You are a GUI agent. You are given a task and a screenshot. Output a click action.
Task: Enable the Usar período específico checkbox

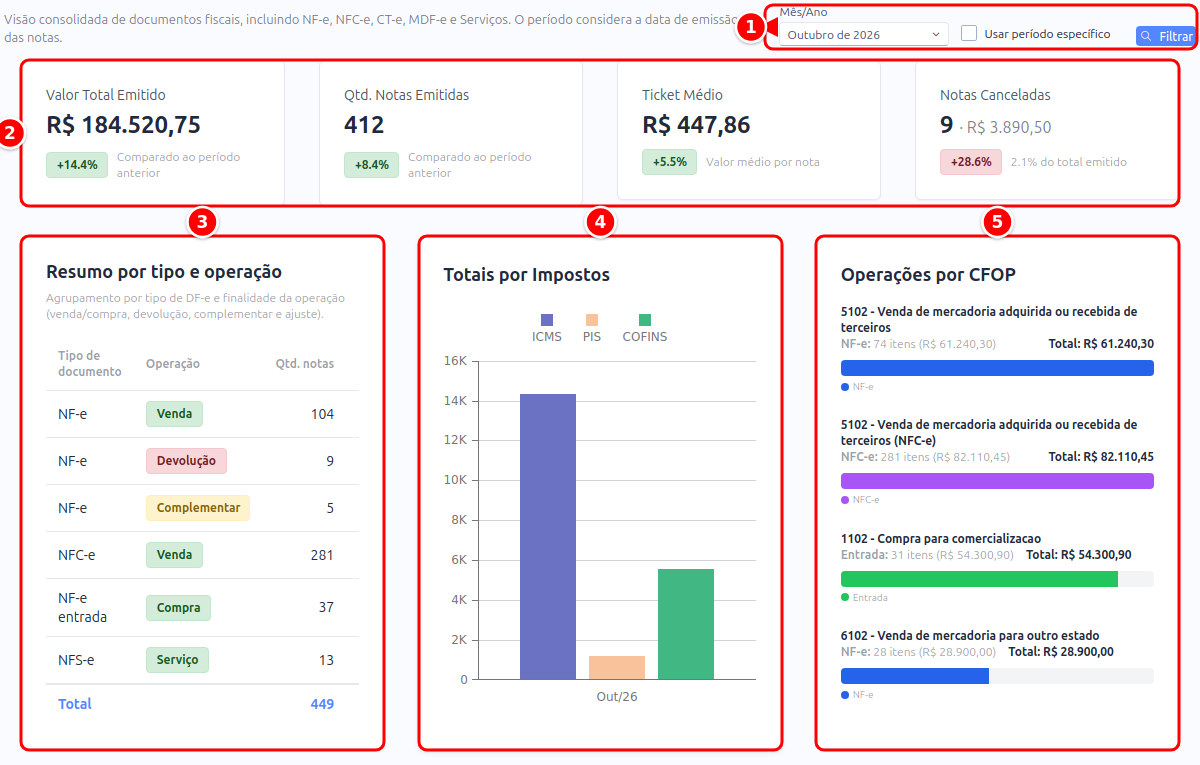968,33
